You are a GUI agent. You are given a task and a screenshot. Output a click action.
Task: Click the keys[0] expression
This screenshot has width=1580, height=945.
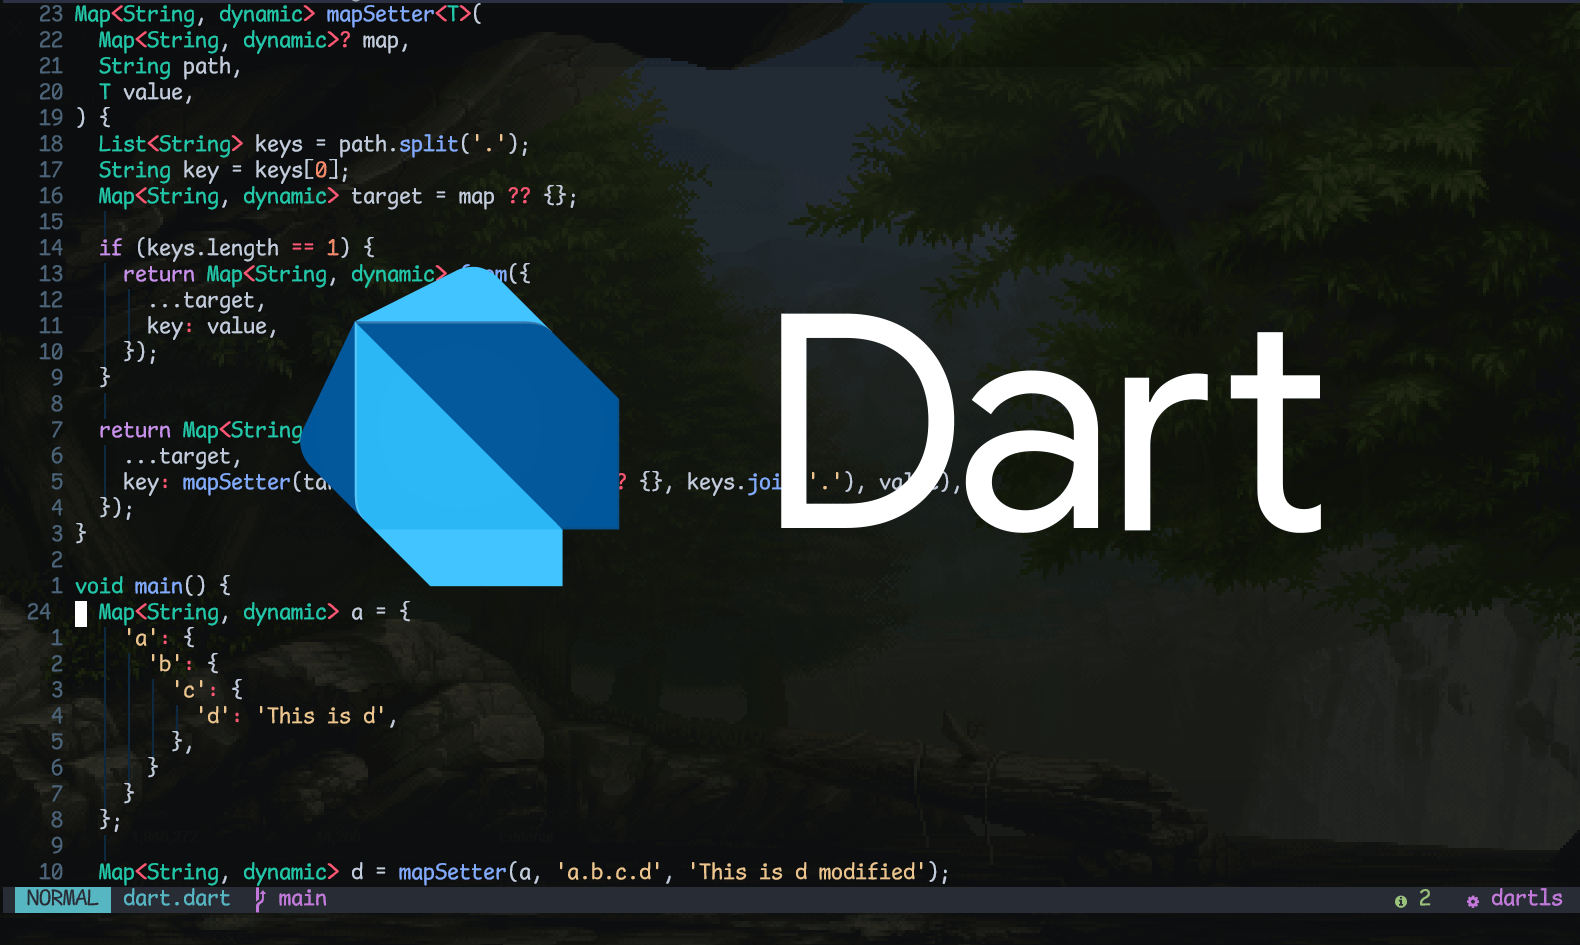(x=297, y=171)
